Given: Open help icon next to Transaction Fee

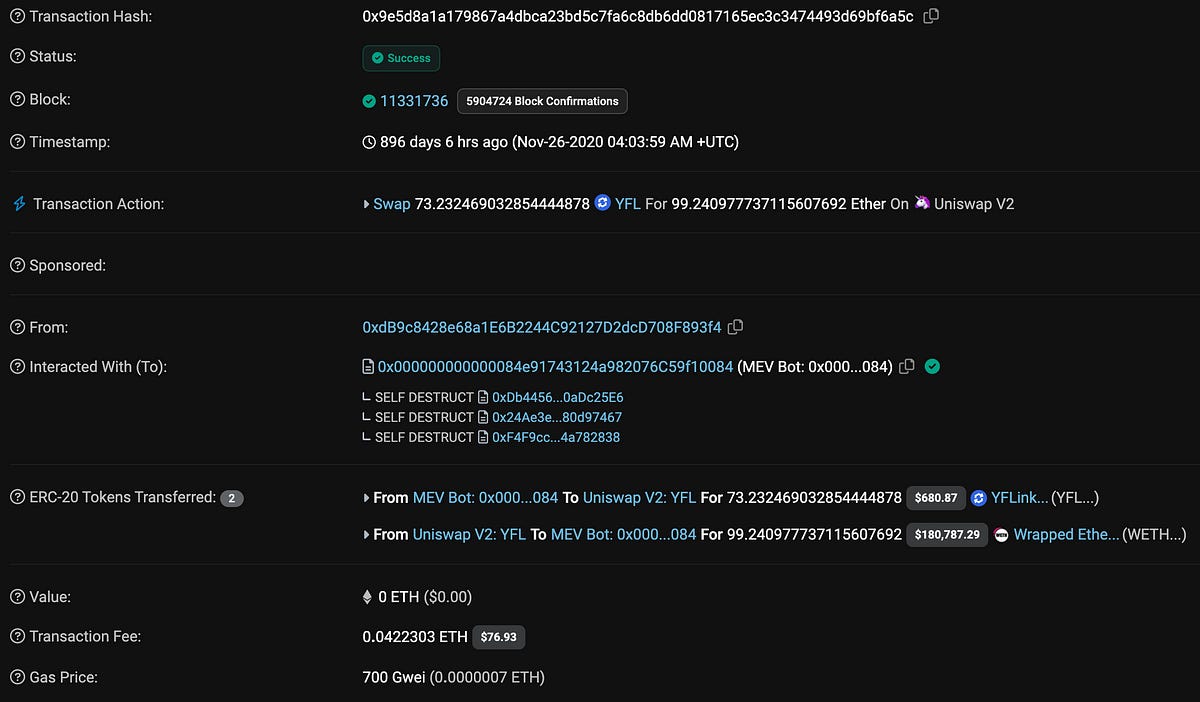Looking at the screenshot, I should click(x=17, y=636).
